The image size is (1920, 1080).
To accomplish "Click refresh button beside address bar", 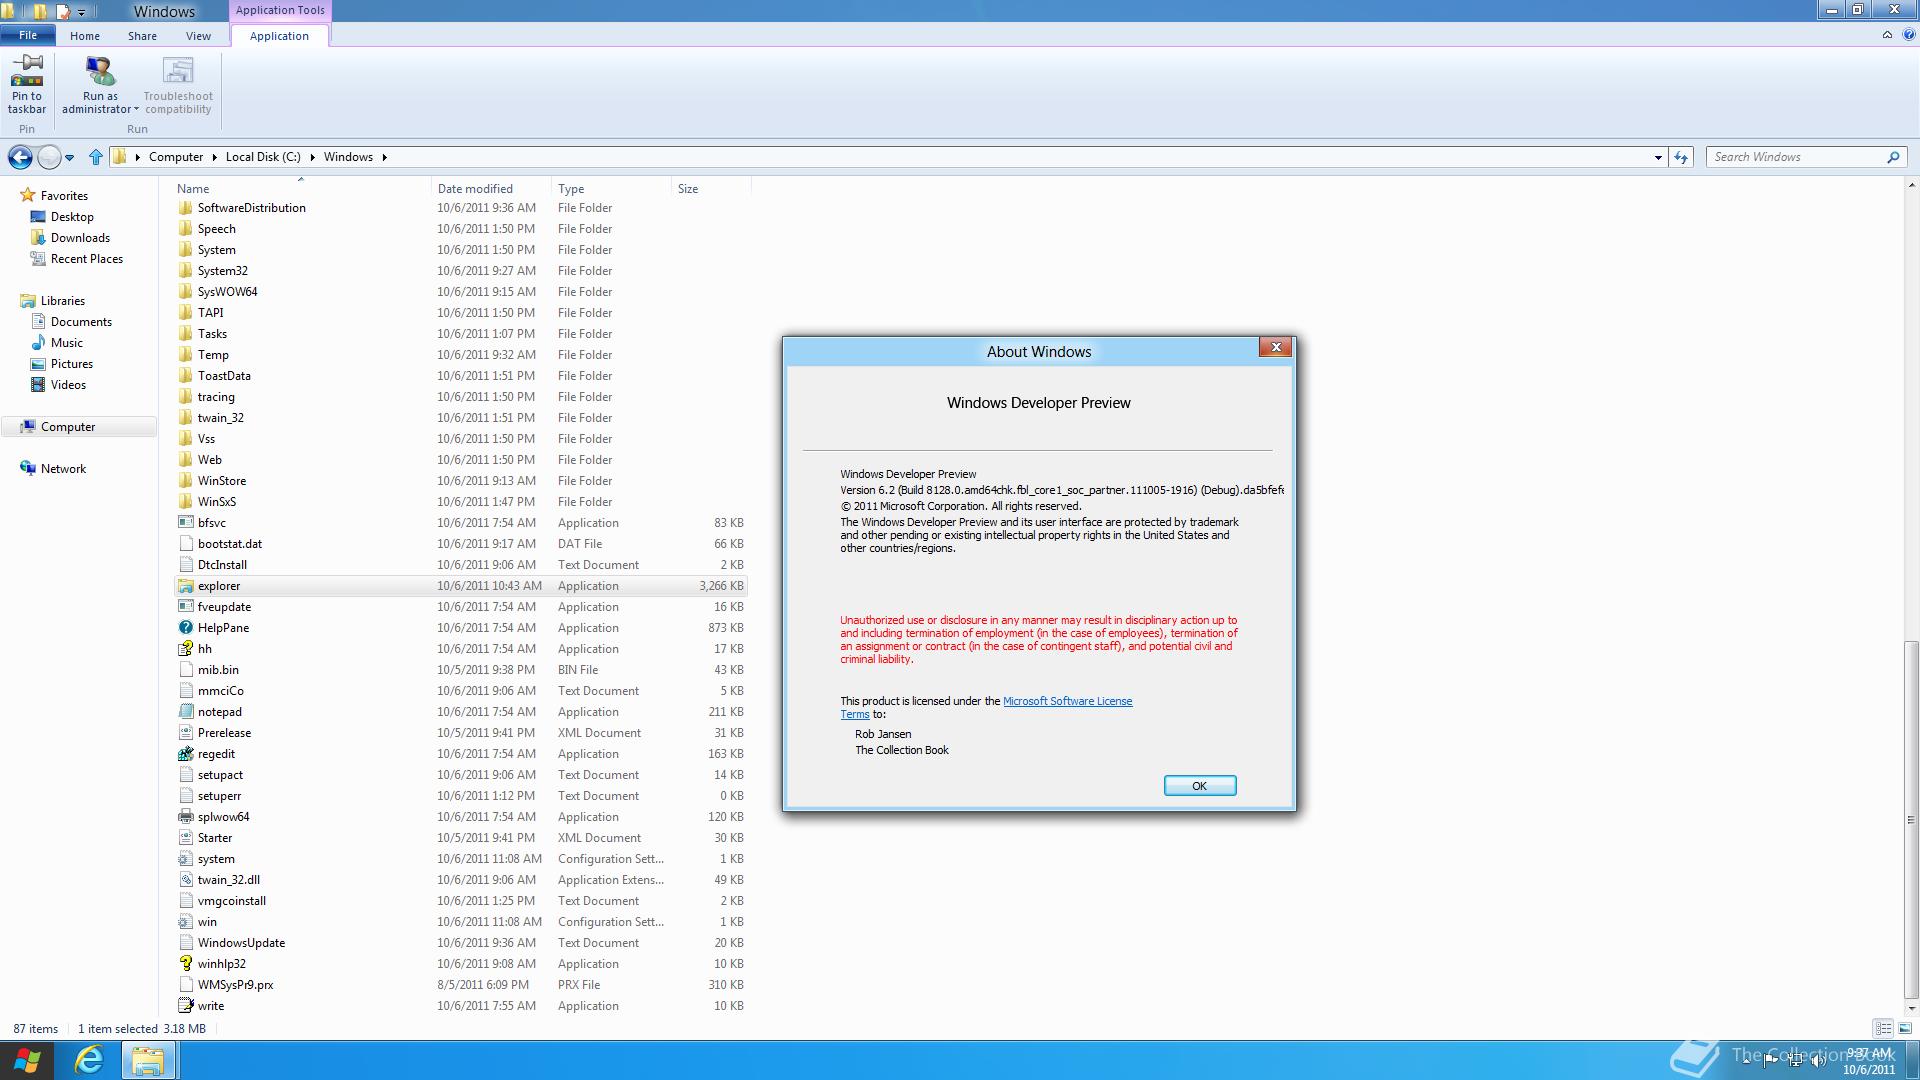I will point(1681,157).
